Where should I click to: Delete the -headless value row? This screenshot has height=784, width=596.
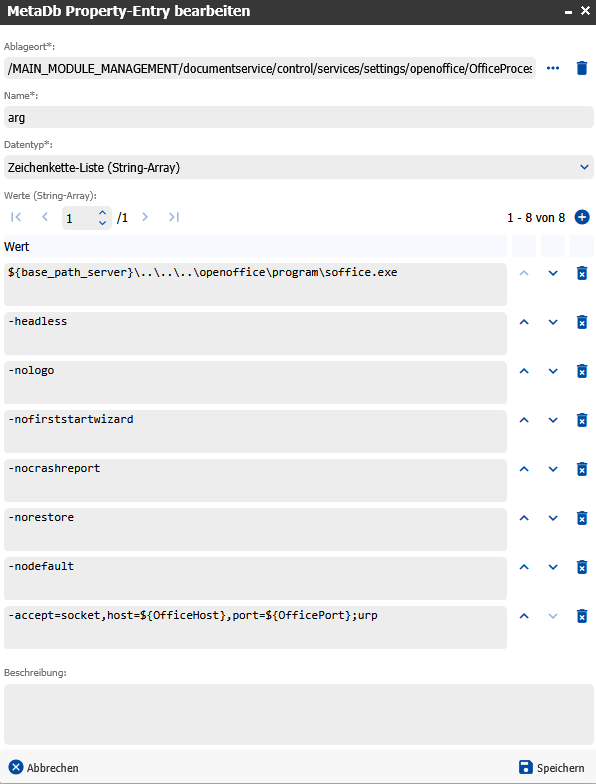pos(582,322)
